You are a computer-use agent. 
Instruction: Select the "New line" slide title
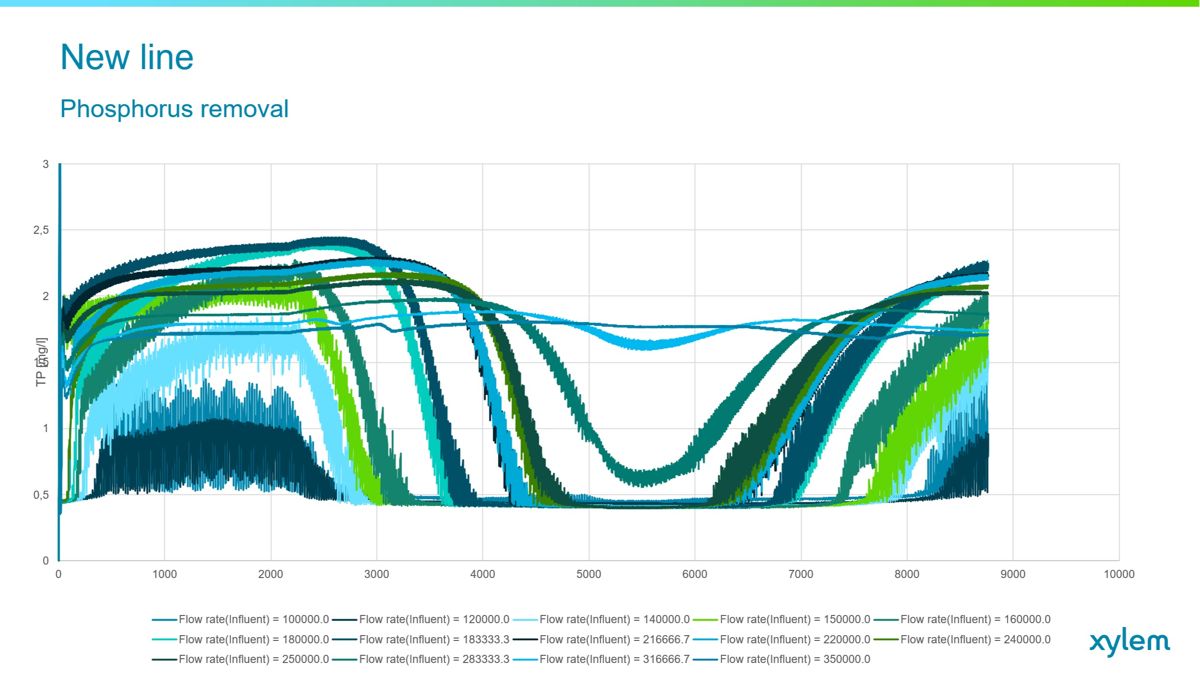click(127, 57)
